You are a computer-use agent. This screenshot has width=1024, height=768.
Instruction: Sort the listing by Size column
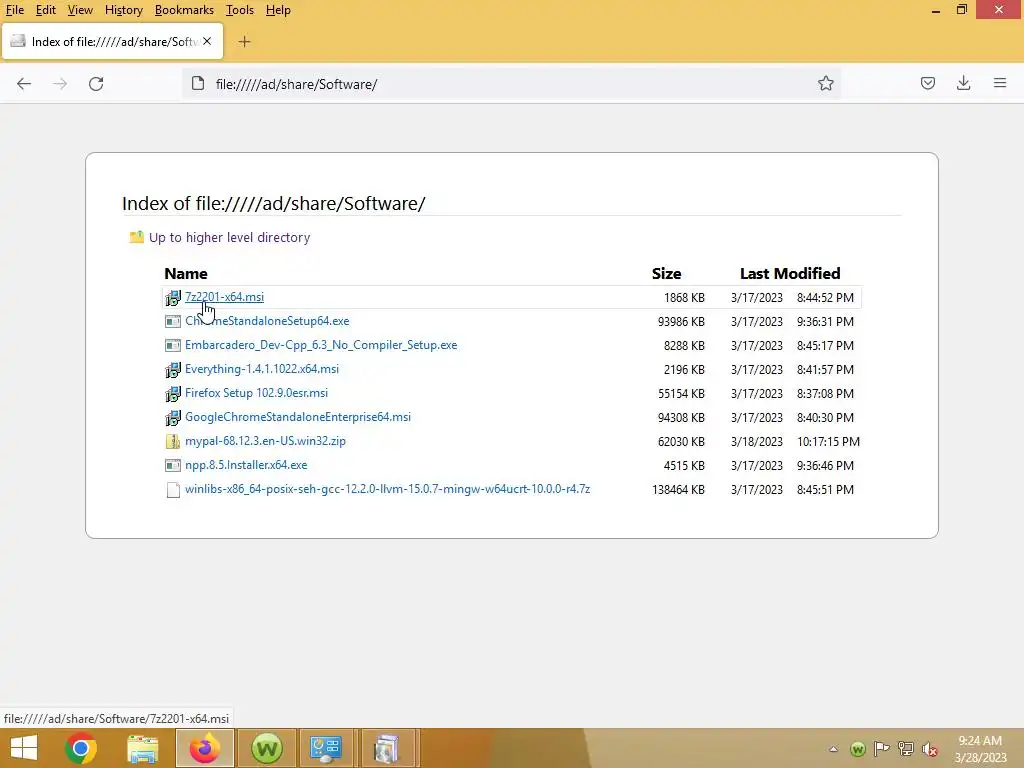[x=666, y=274]
